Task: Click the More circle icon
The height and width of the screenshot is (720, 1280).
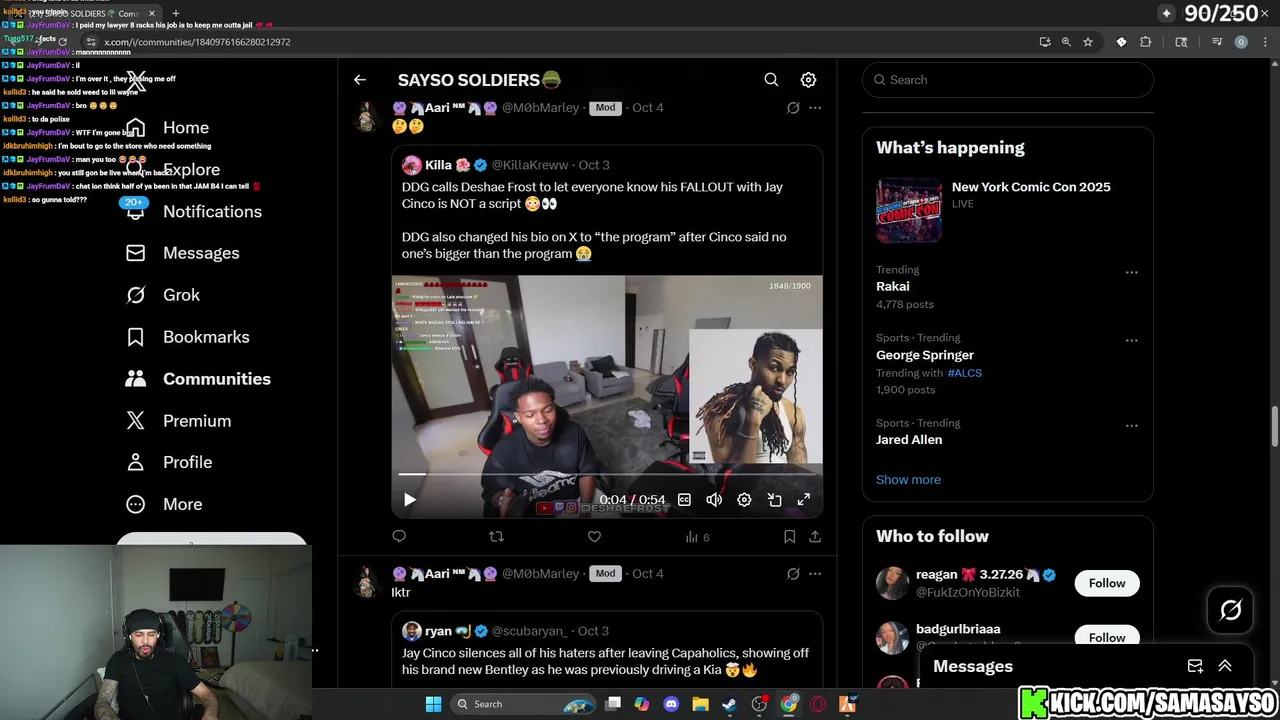Action: point(136,504)
